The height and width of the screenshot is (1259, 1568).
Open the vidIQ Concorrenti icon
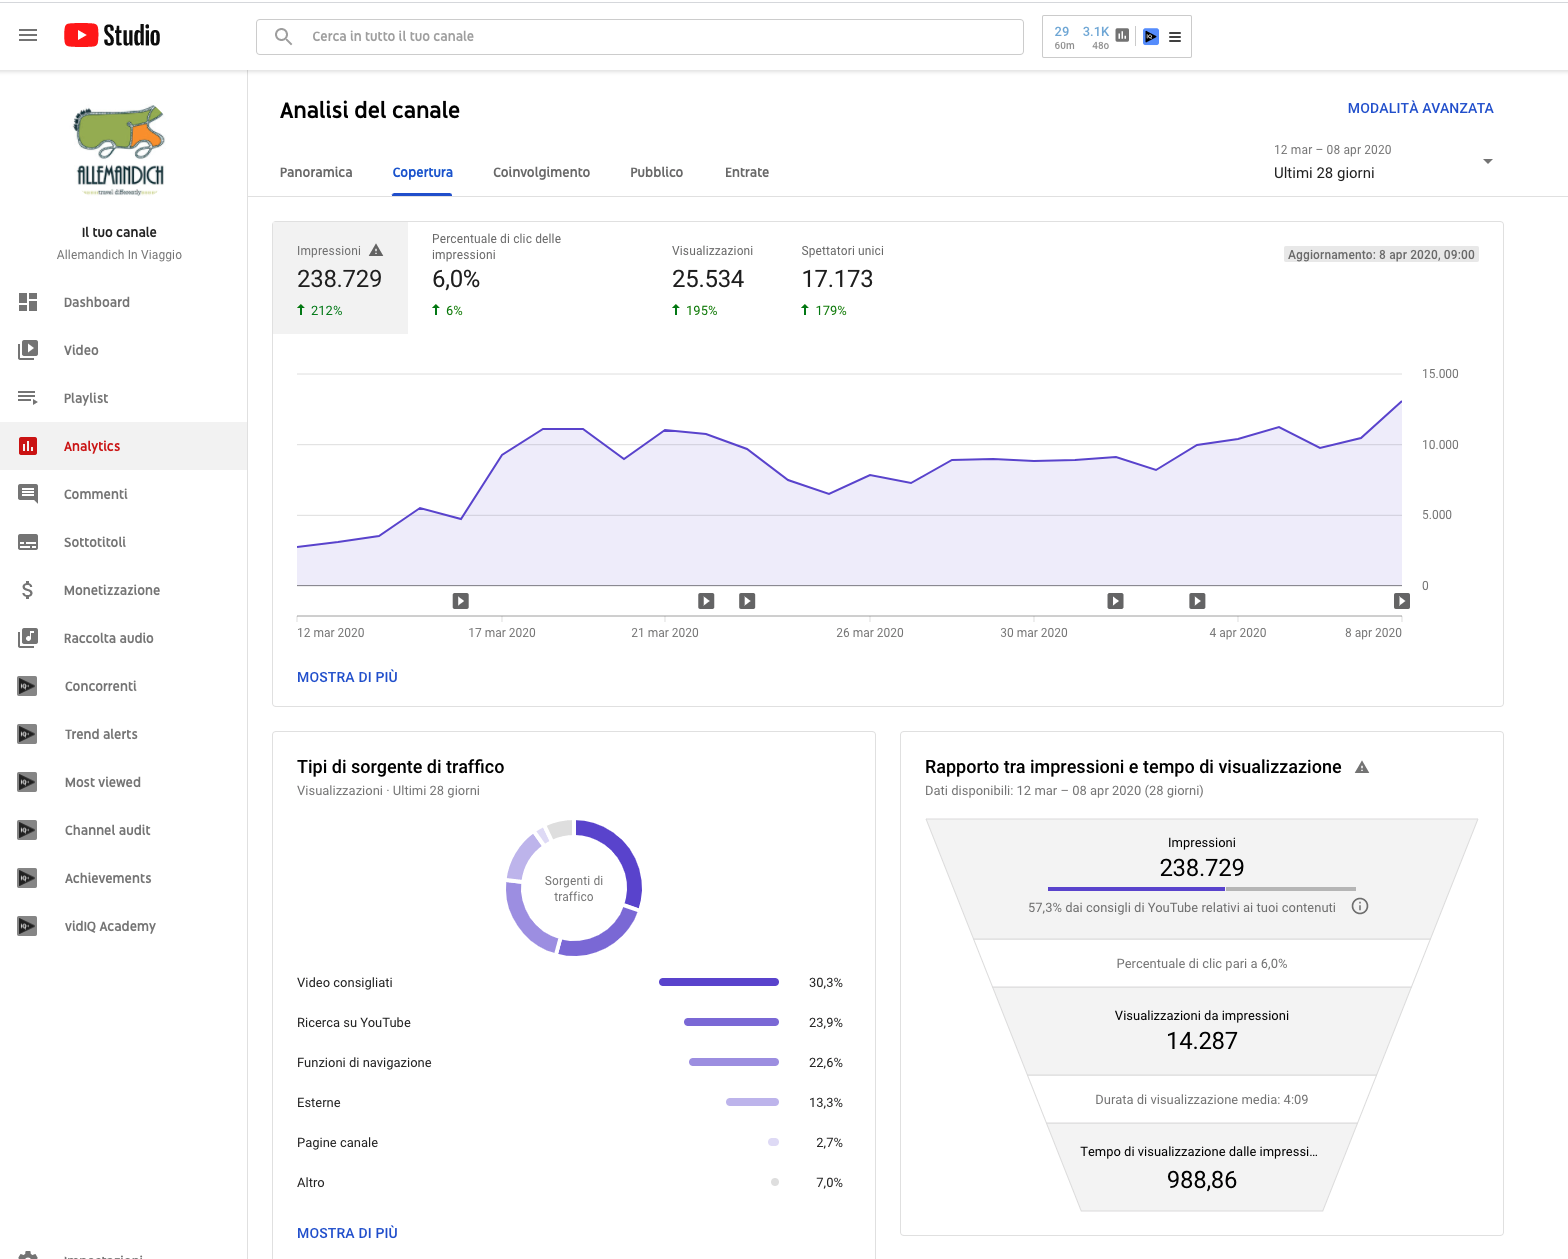(28, 686)
